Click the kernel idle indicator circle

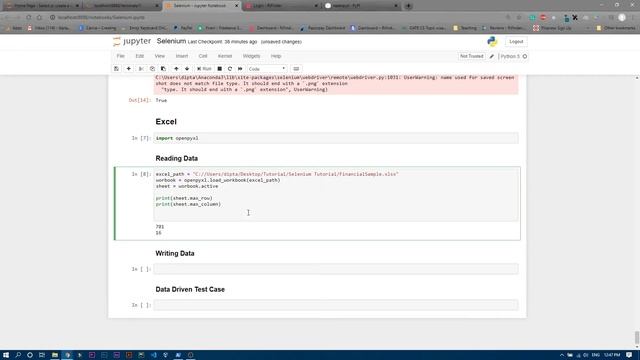click(x=525, y=56)
